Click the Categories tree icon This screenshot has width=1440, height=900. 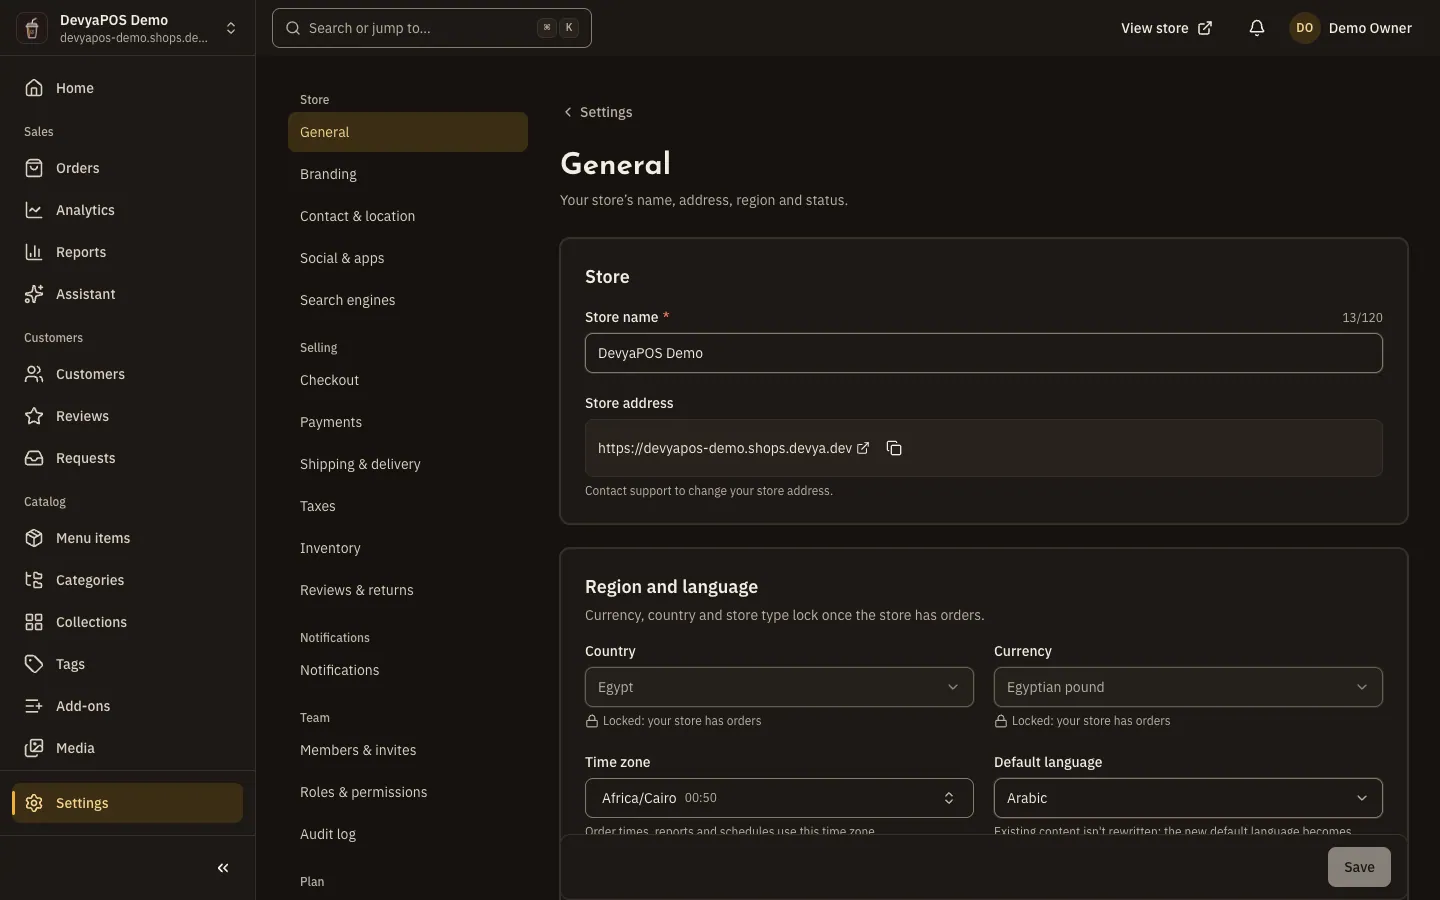click(x=34, y=580)
